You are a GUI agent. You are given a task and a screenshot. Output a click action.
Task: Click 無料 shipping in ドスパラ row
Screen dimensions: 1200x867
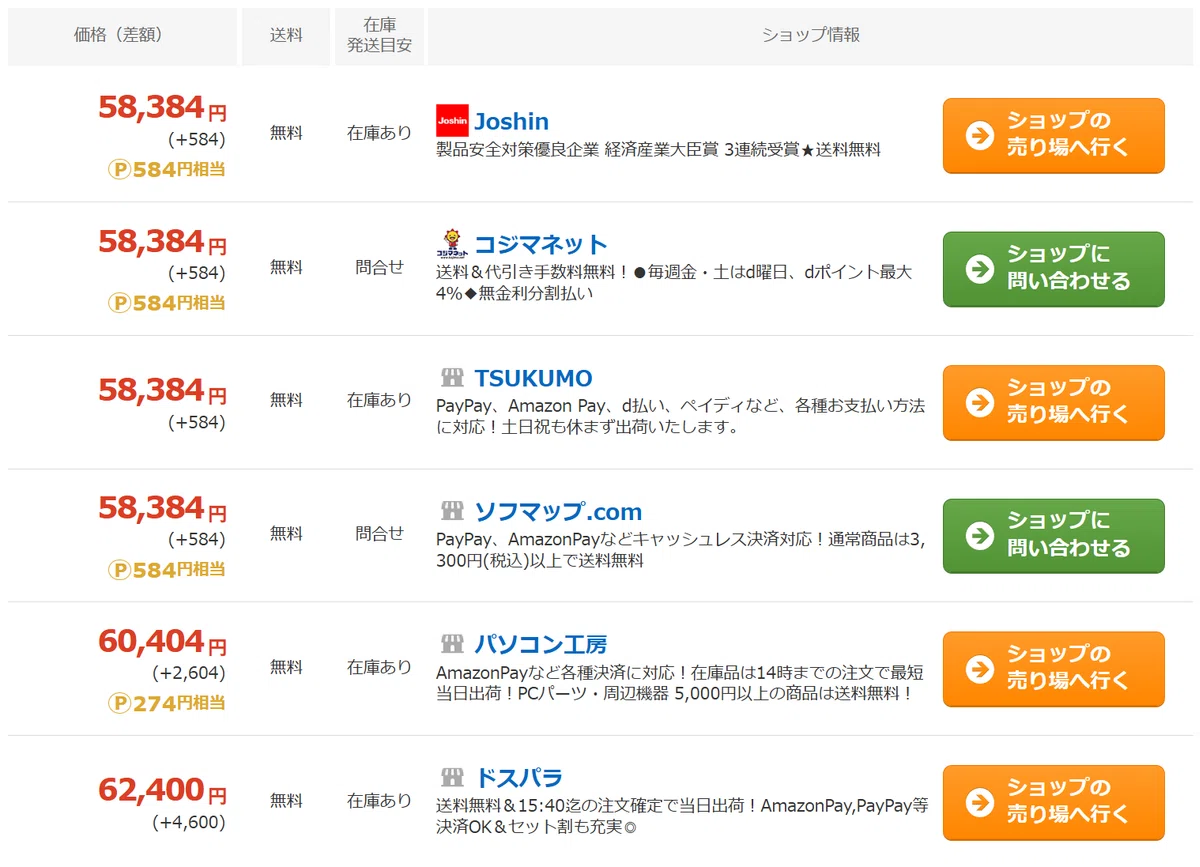point(286,801)
